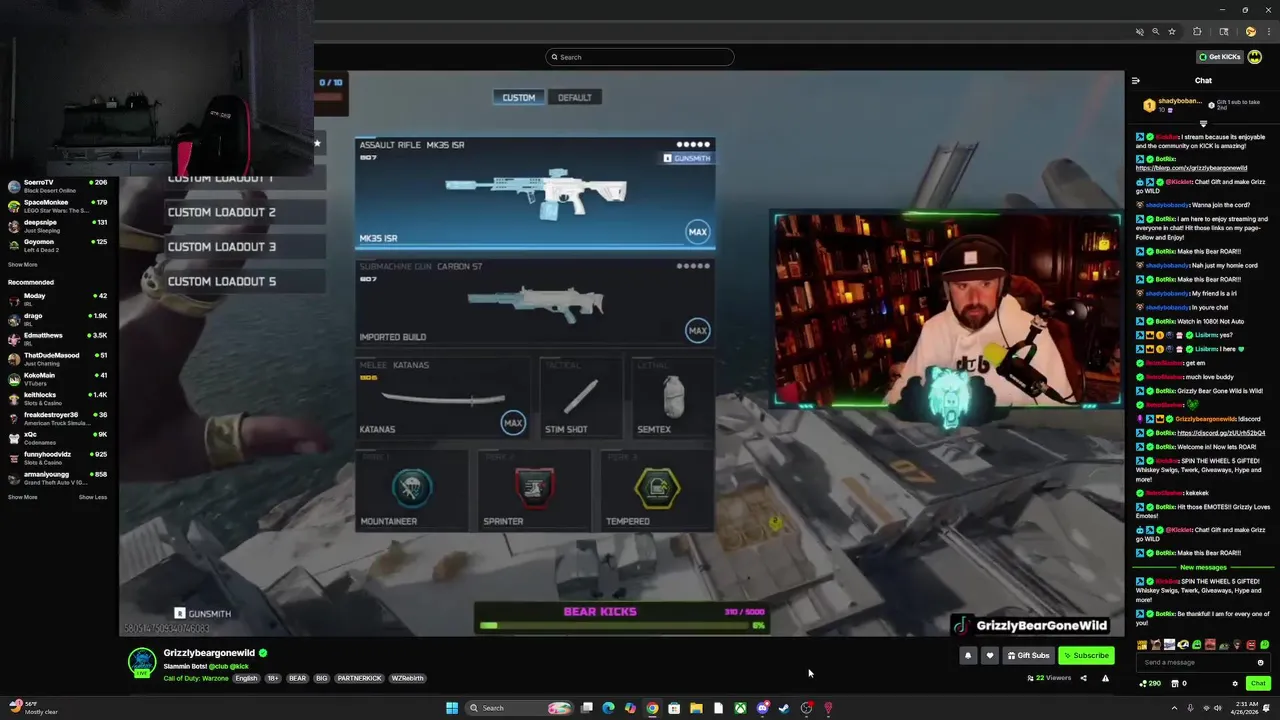Image resolution: width=1280 pixels, height=720 pixels.
Task: Bookmark this page with the star icon
Action: [1172, 32]
